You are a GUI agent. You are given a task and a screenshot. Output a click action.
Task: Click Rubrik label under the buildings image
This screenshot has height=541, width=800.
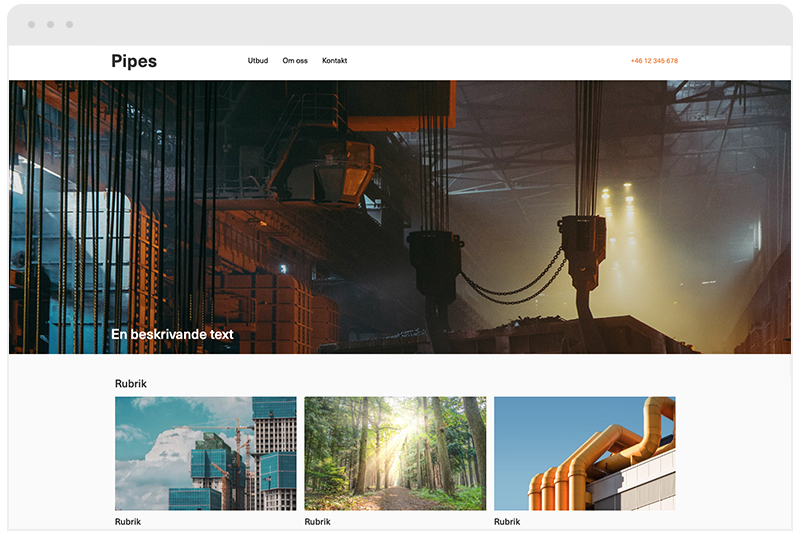tap(128, 522)
